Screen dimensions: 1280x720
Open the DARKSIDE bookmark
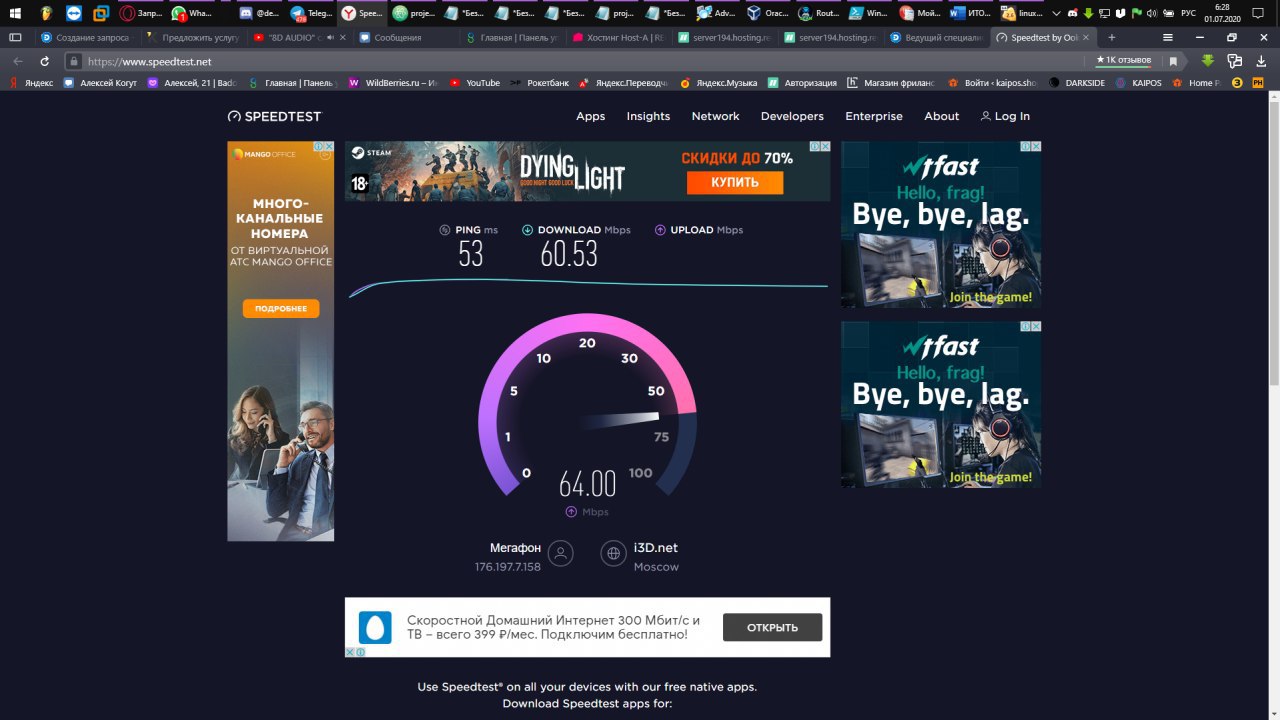pyautogui.click(x=1077, y=83)
